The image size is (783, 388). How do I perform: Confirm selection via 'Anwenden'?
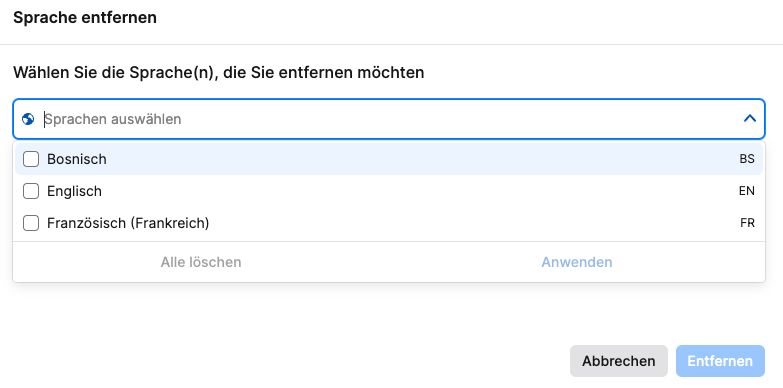tap(577, 262)
